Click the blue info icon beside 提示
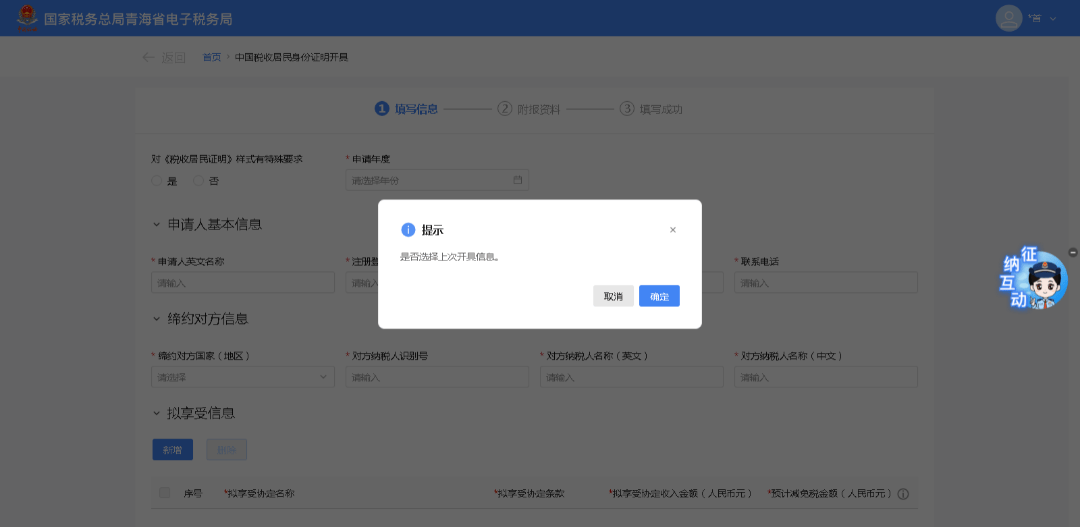Screen dimensions: 1080x527 point(408,230)
